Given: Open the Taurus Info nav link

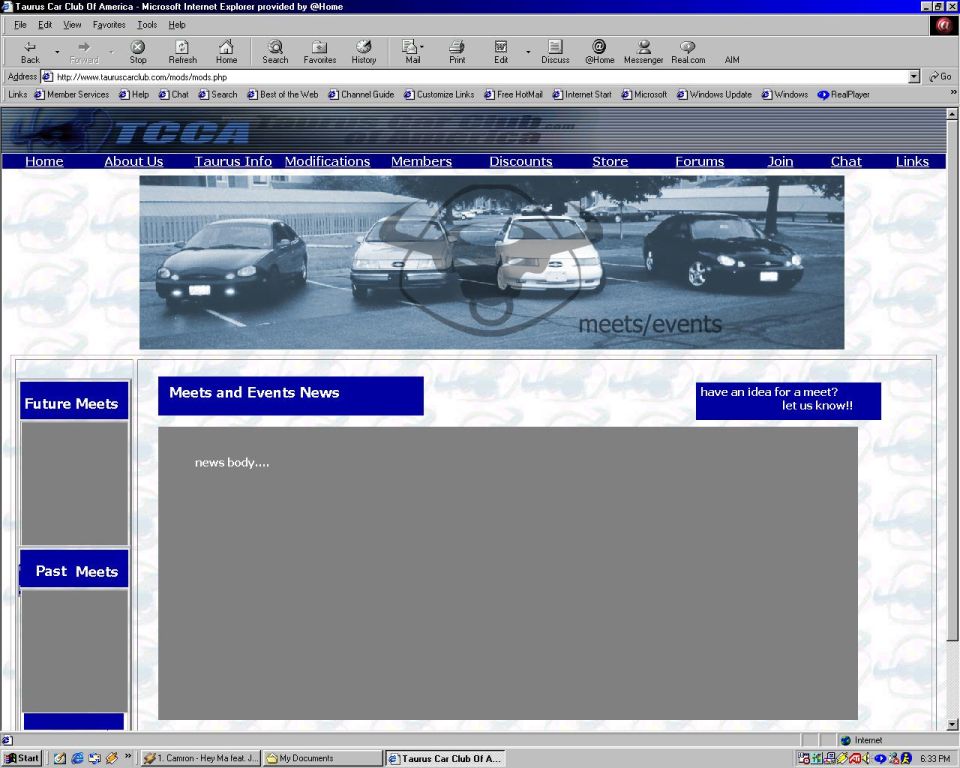Looking at the screenshot, I should pyautogui.click(x=233, y=161).
